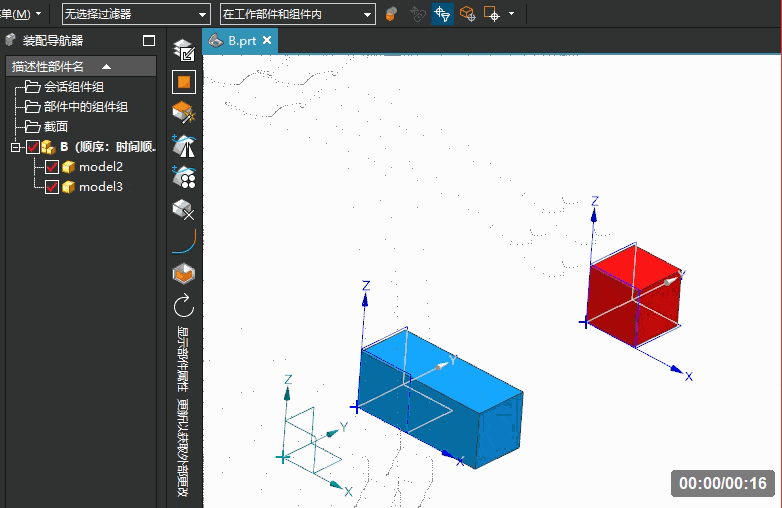782x508 pixels.
Task: Open the 无选择过滤器 selection filter dropdown
Action: point(136,14)
